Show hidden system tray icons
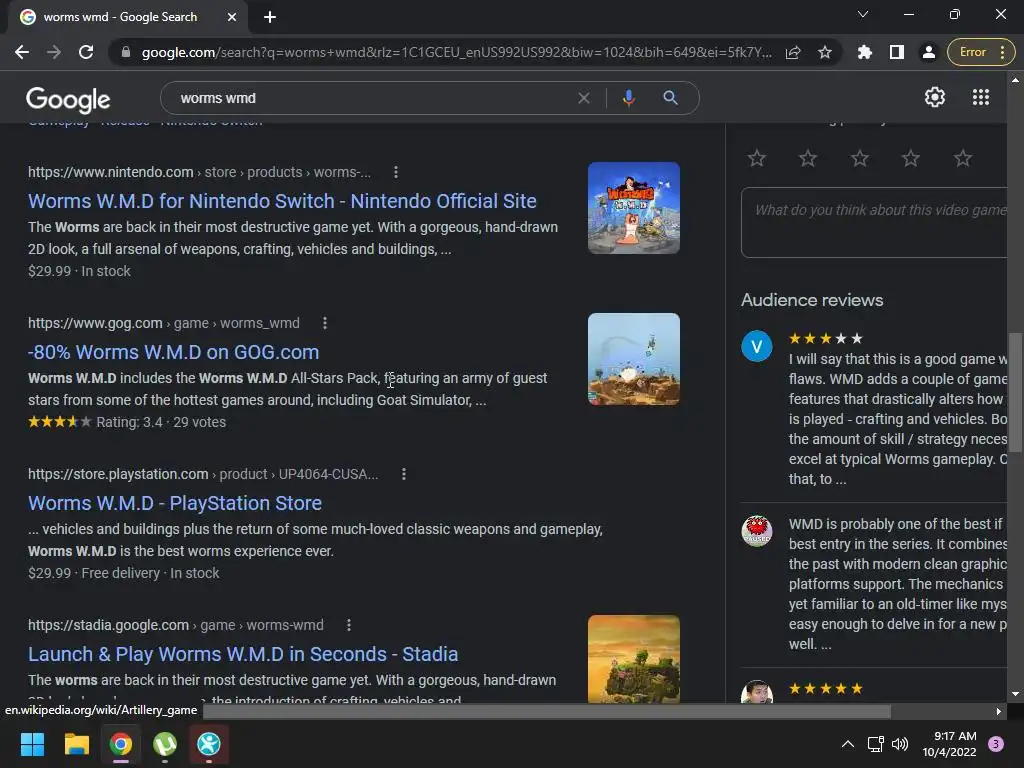Viewport: 1024px width, 768px height. 848,744
